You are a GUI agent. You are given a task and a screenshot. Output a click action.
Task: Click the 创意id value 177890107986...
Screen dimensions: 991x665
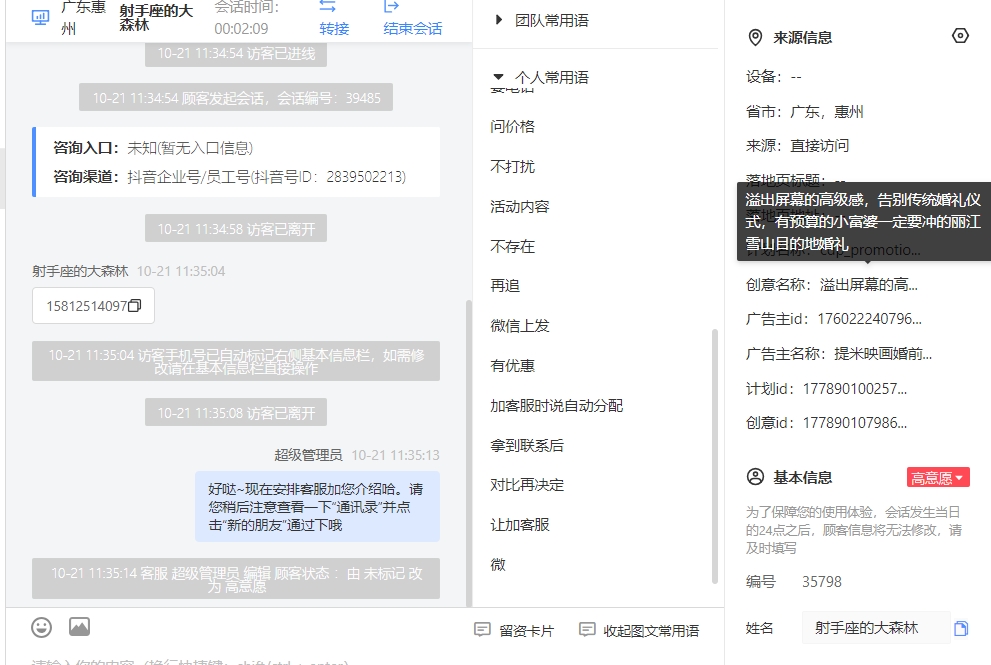(854, 422)
